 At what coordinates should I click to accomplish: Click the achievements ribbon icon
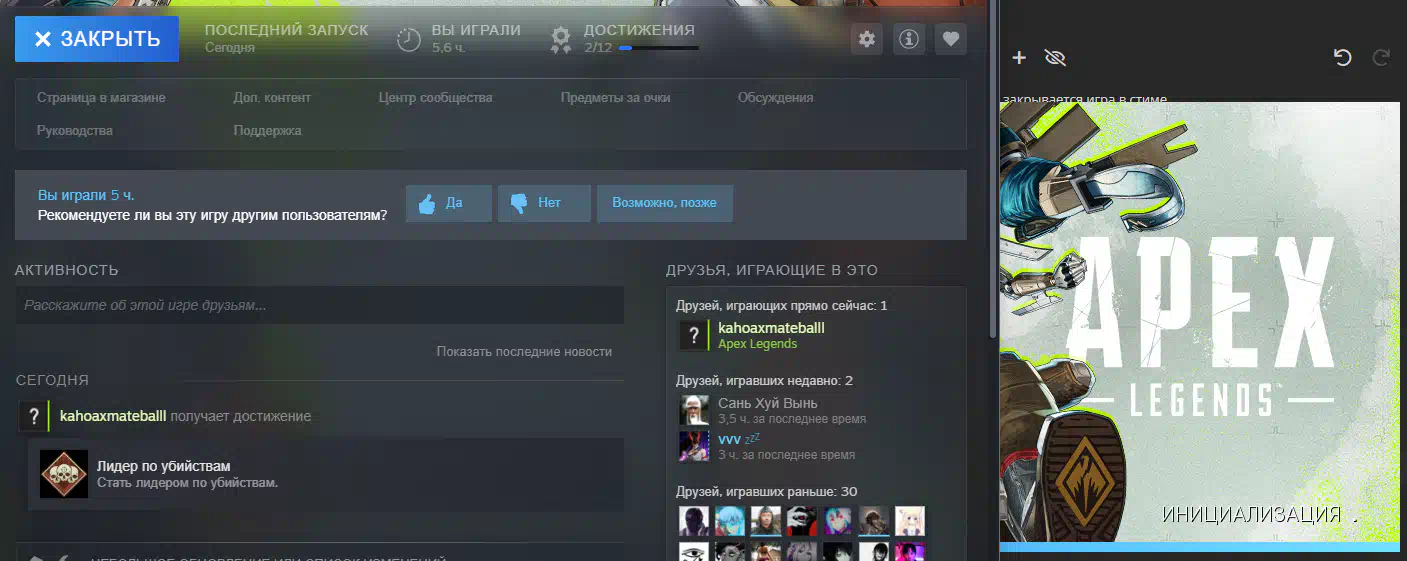562,39
